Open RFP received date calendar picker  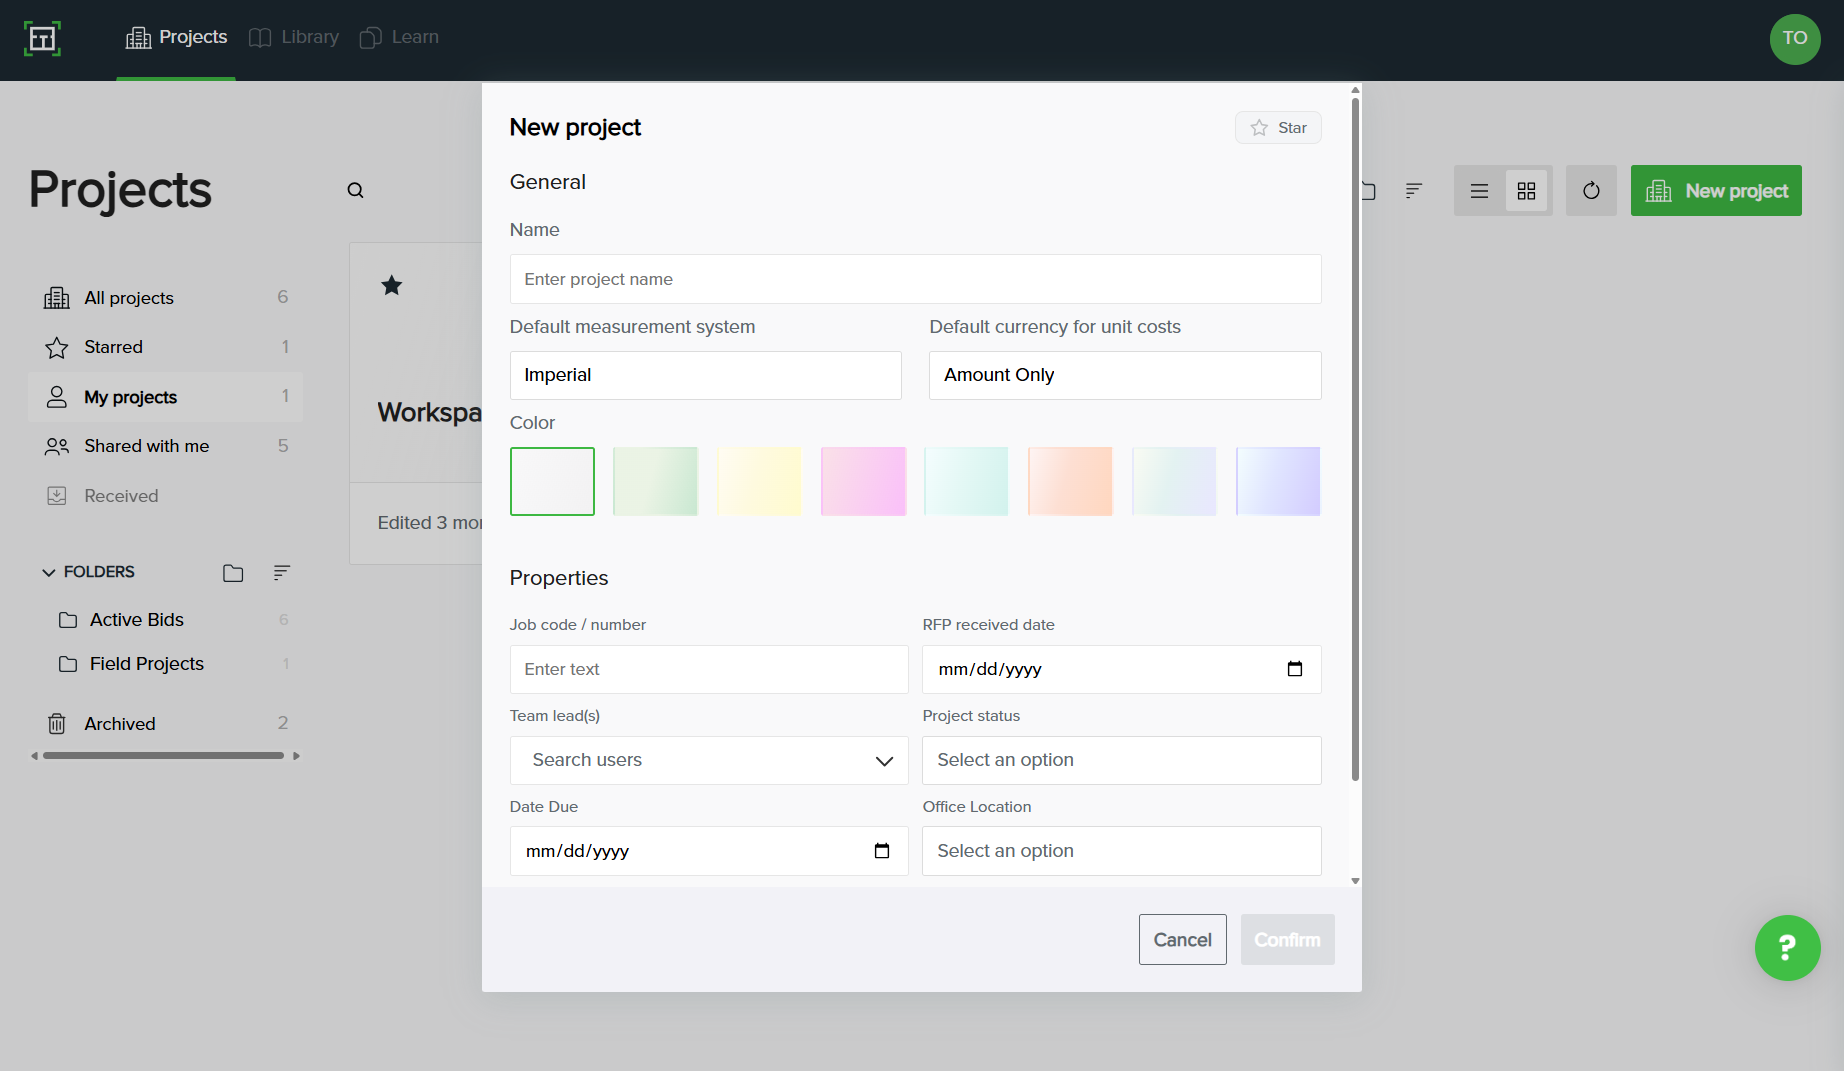[1294, 669]
